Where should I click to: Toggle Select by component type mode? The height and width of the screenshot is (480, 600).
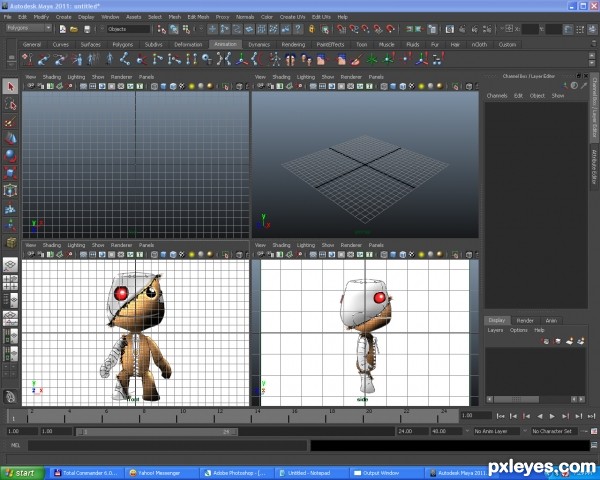[x=186, y=29]
